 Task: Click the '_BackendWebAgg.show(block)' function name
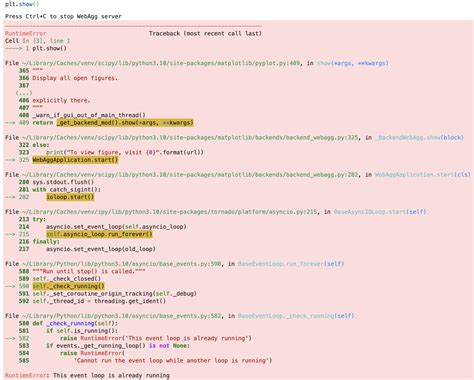419,137
